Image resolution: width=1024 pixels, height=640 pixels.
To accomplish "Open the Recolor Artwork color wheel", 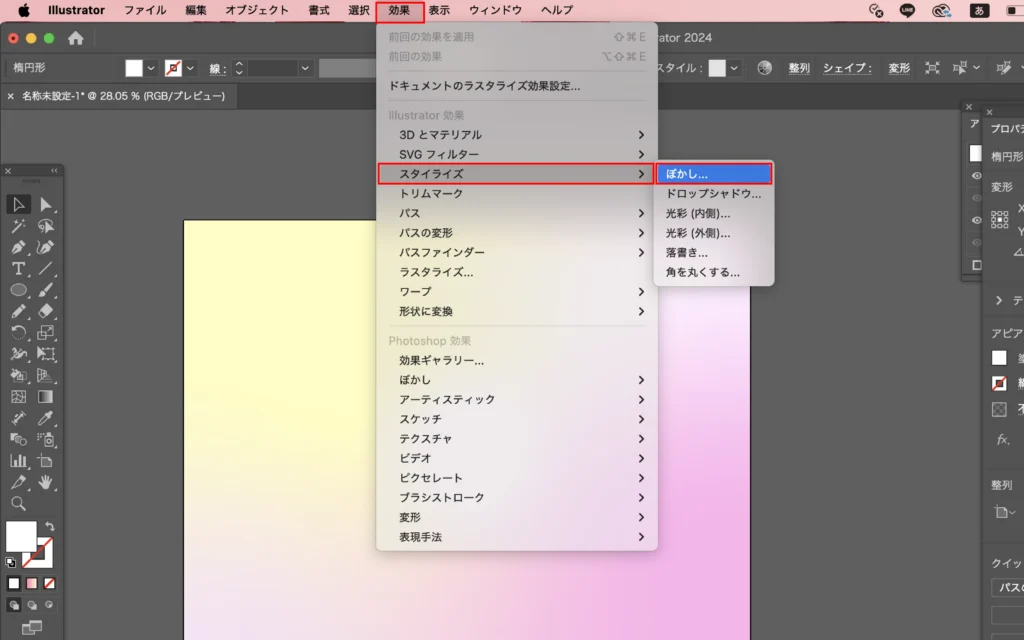I will pyautogui.click(x=765, y=68).
